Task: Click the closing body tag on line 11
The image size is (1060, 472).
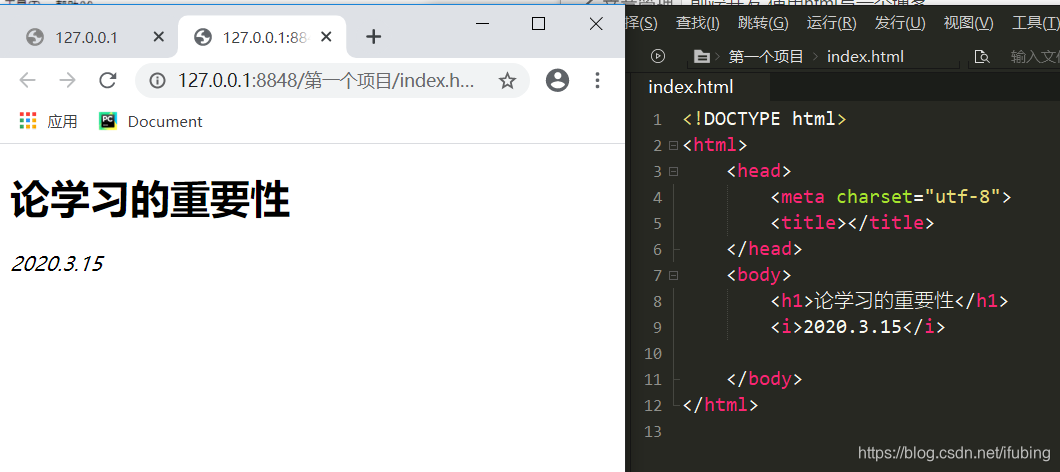Action: (x=765, y=379)
